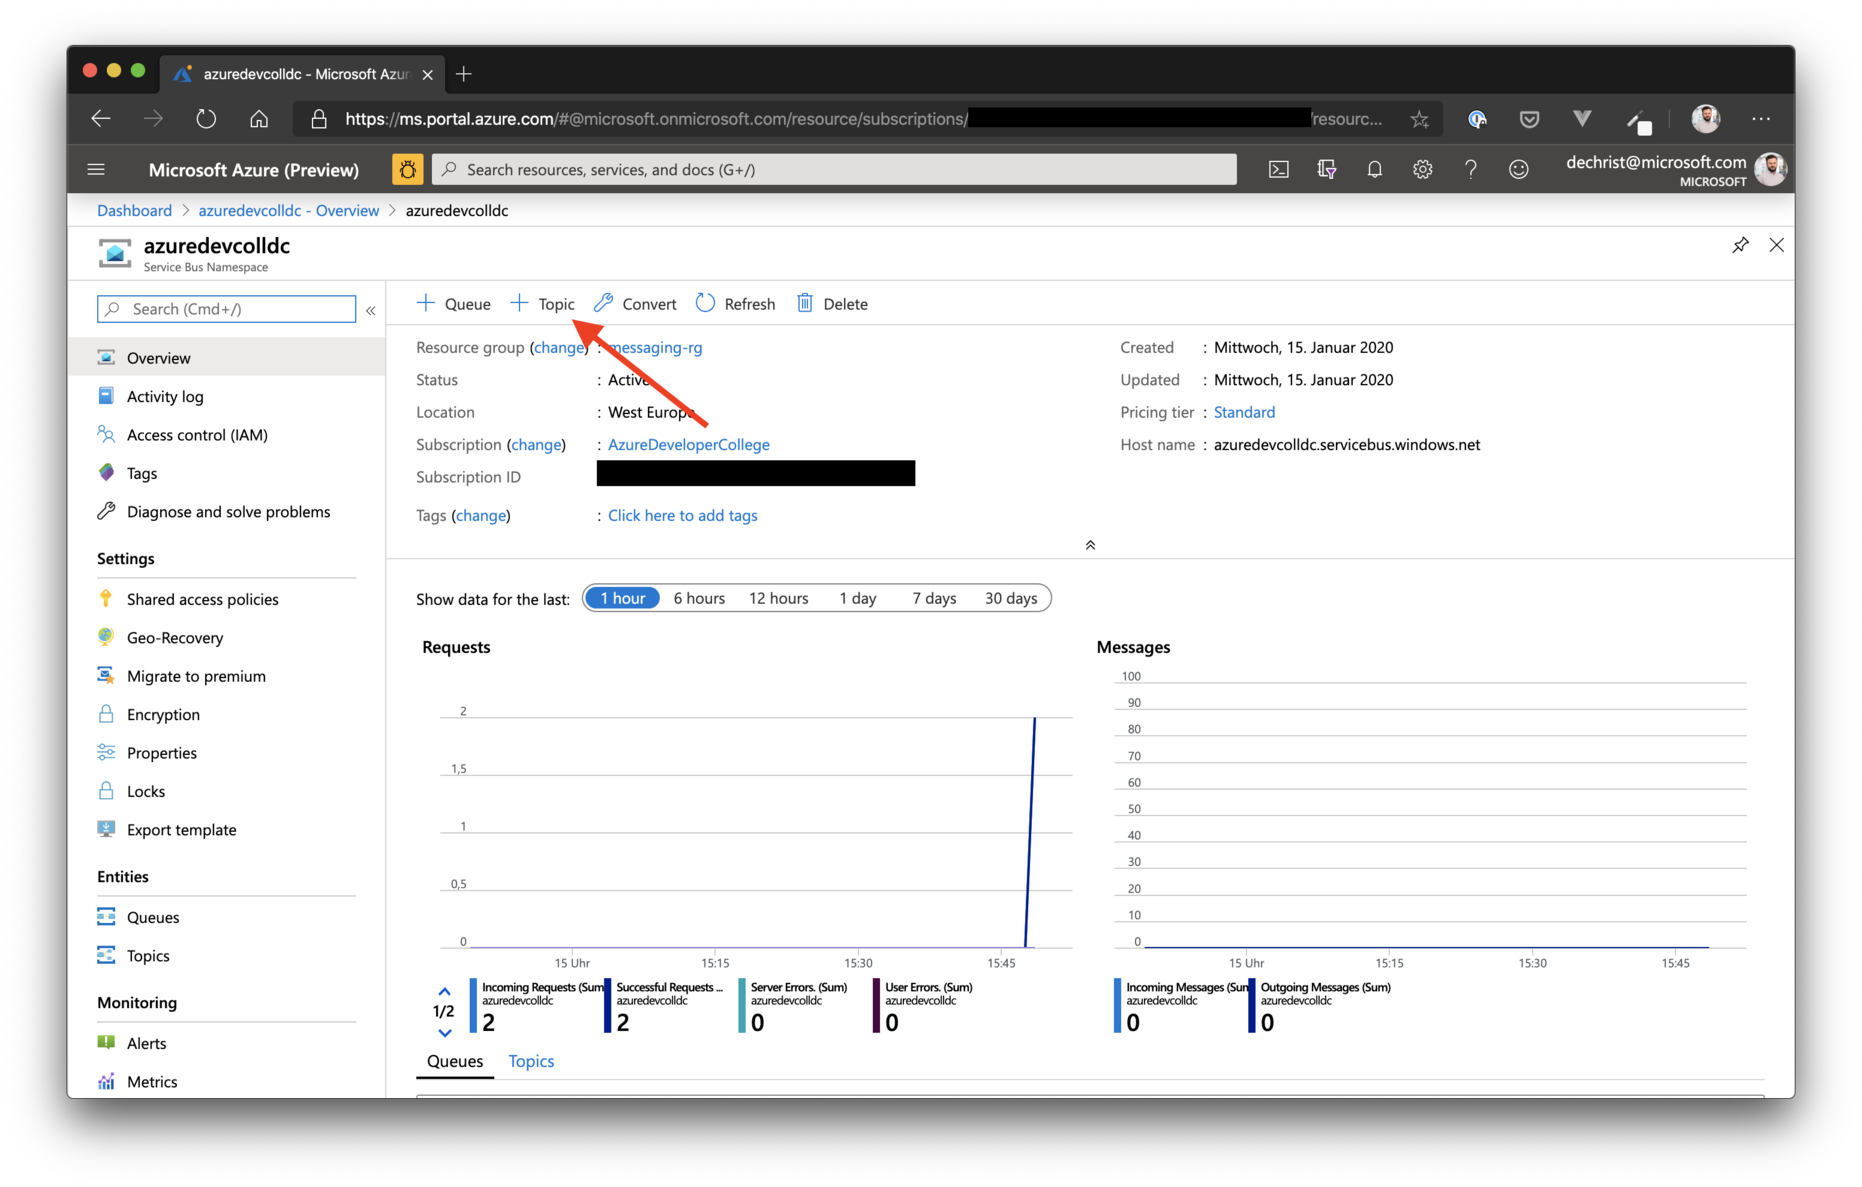Open Shared access policies in sidebar

202,599
